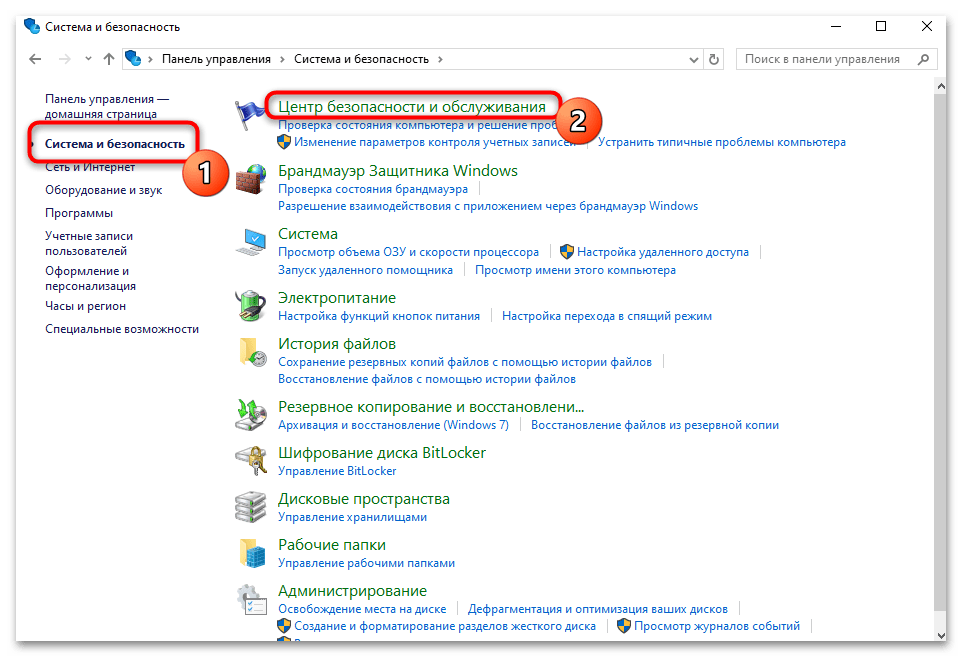Open the 'Система' heading link
The width and height of the screenshot is (962, 657).
click(308, 234)
